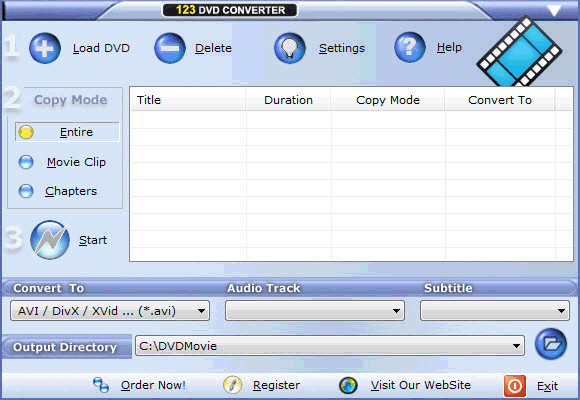Screen dimensions: 580x400
Task: Click the Order Now! icon
Action: point(101,385)
